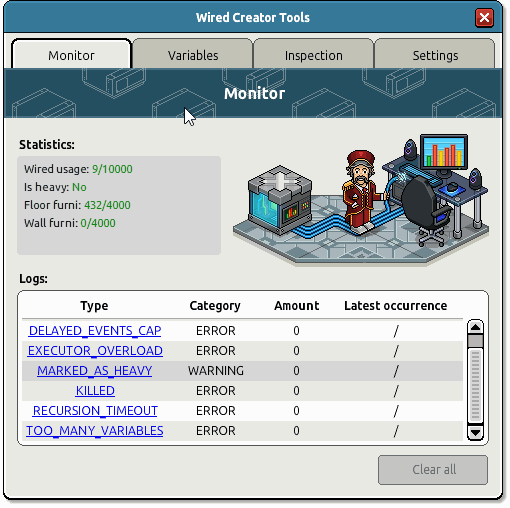View the RECURSION_TIMEOUT log link

coord(95,410)
